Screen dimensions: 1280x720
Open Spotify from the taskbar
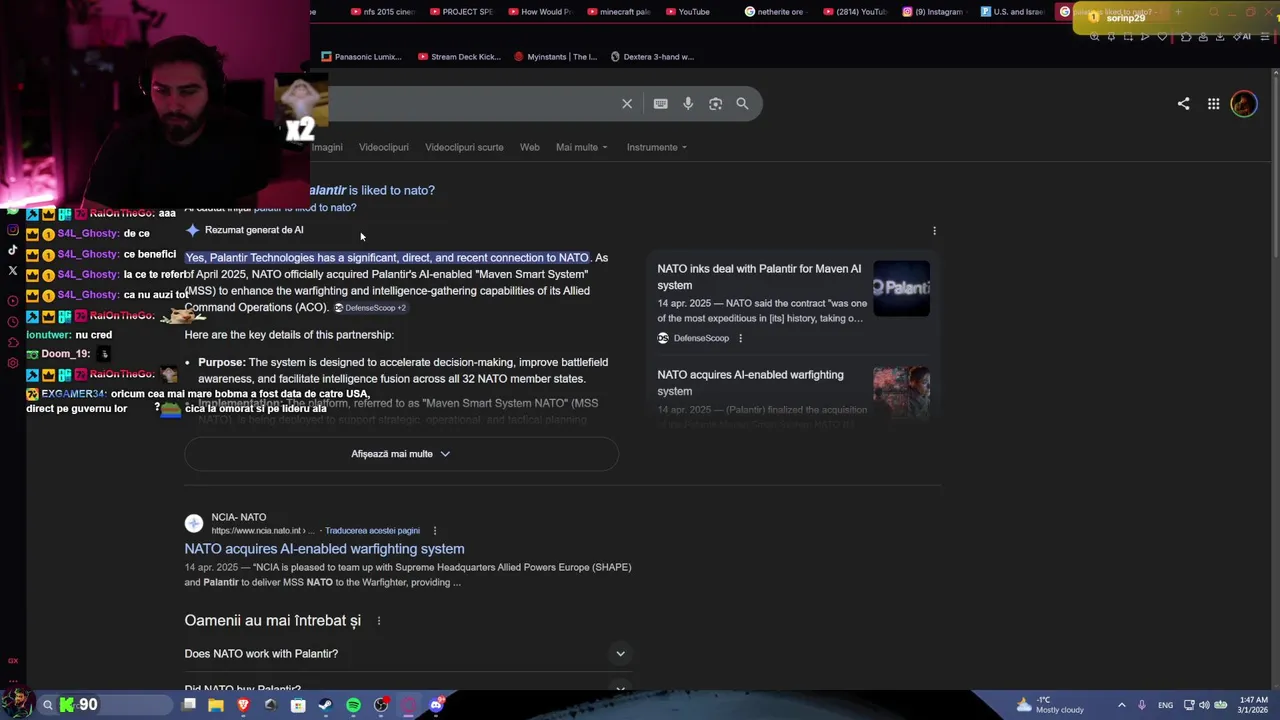coord(353,705)
